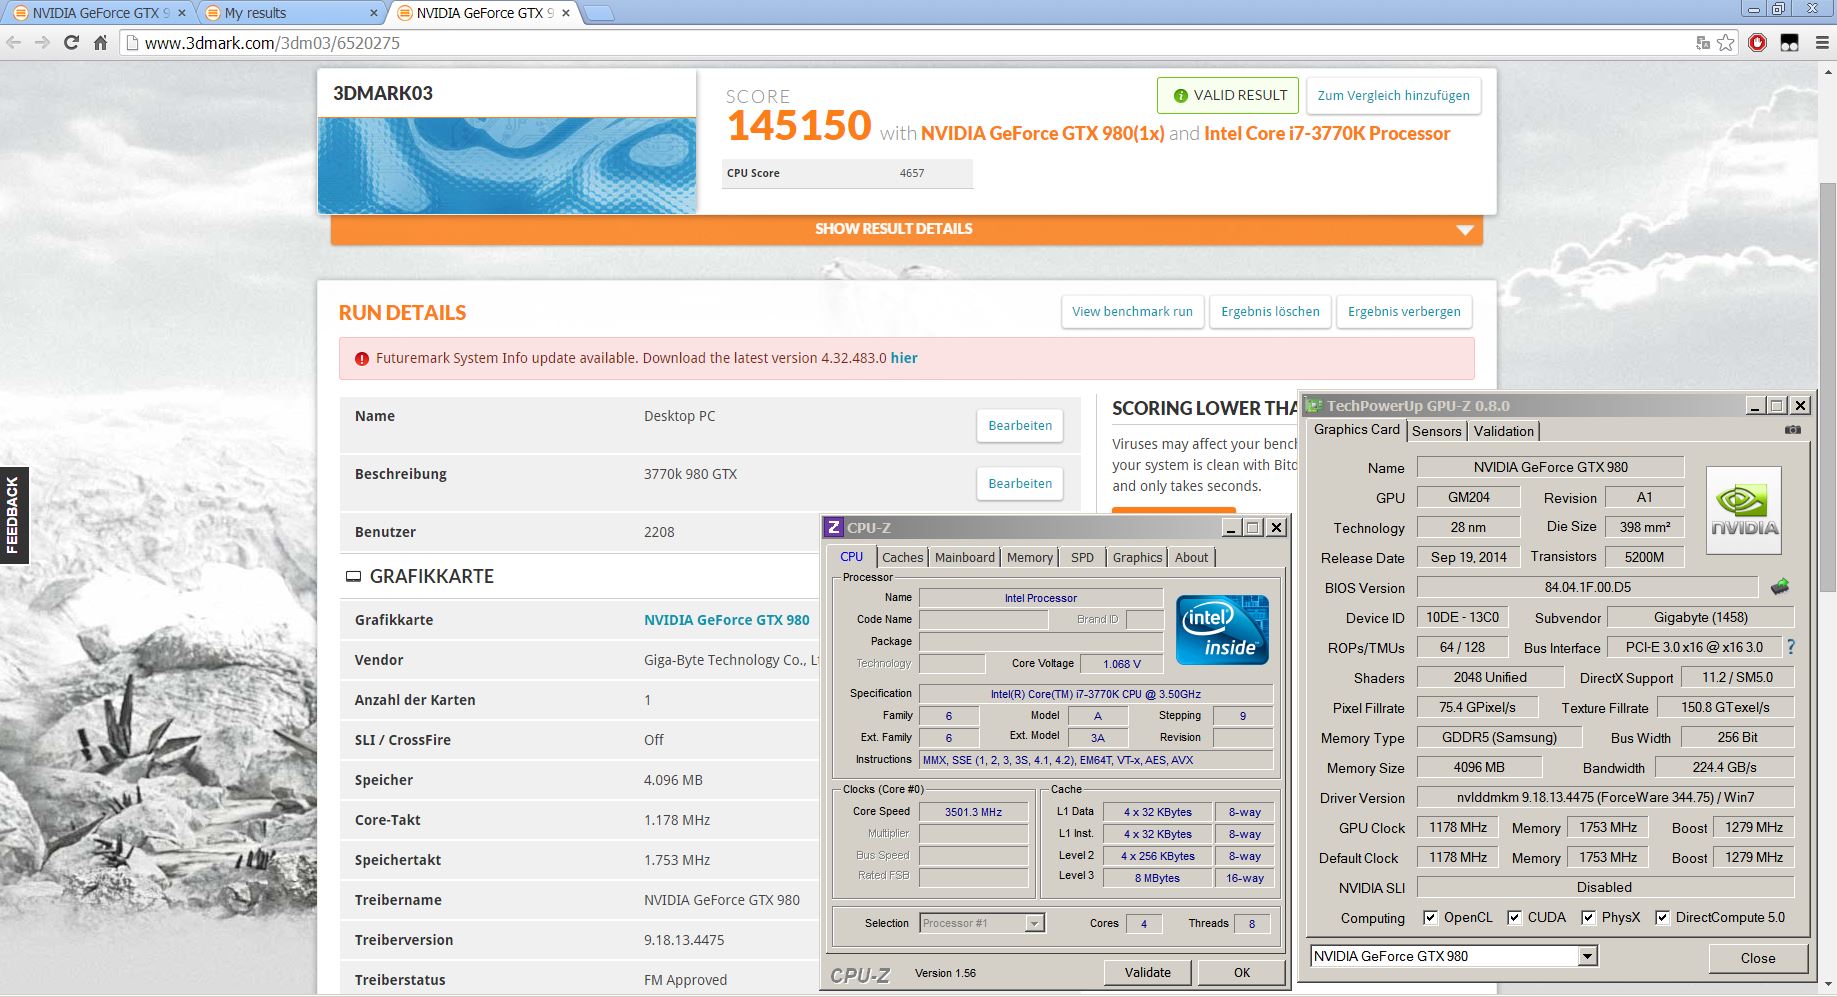This screenshot has width=1837, height=997.
Task: Save BIOS using chip icon in GPU-Z
Action: coord(1780,587)
